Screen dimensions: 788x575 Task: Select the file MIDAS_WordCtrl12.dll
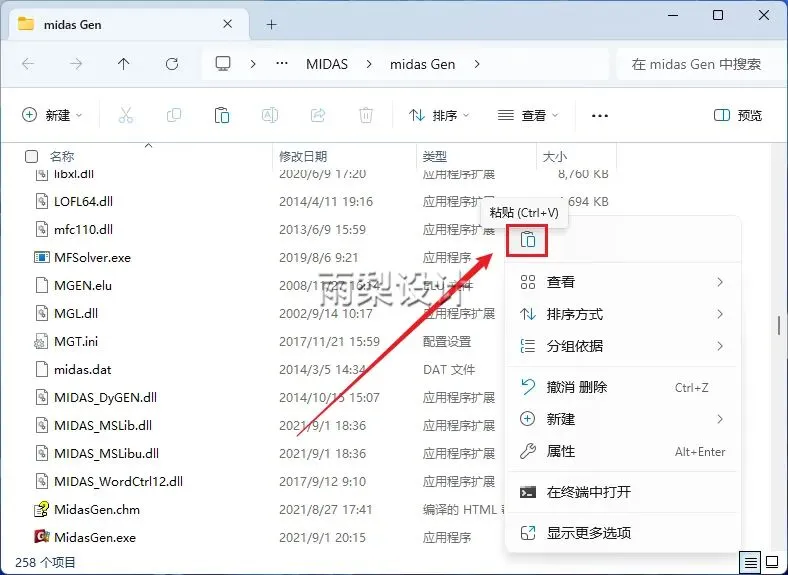tap(119, 482)
